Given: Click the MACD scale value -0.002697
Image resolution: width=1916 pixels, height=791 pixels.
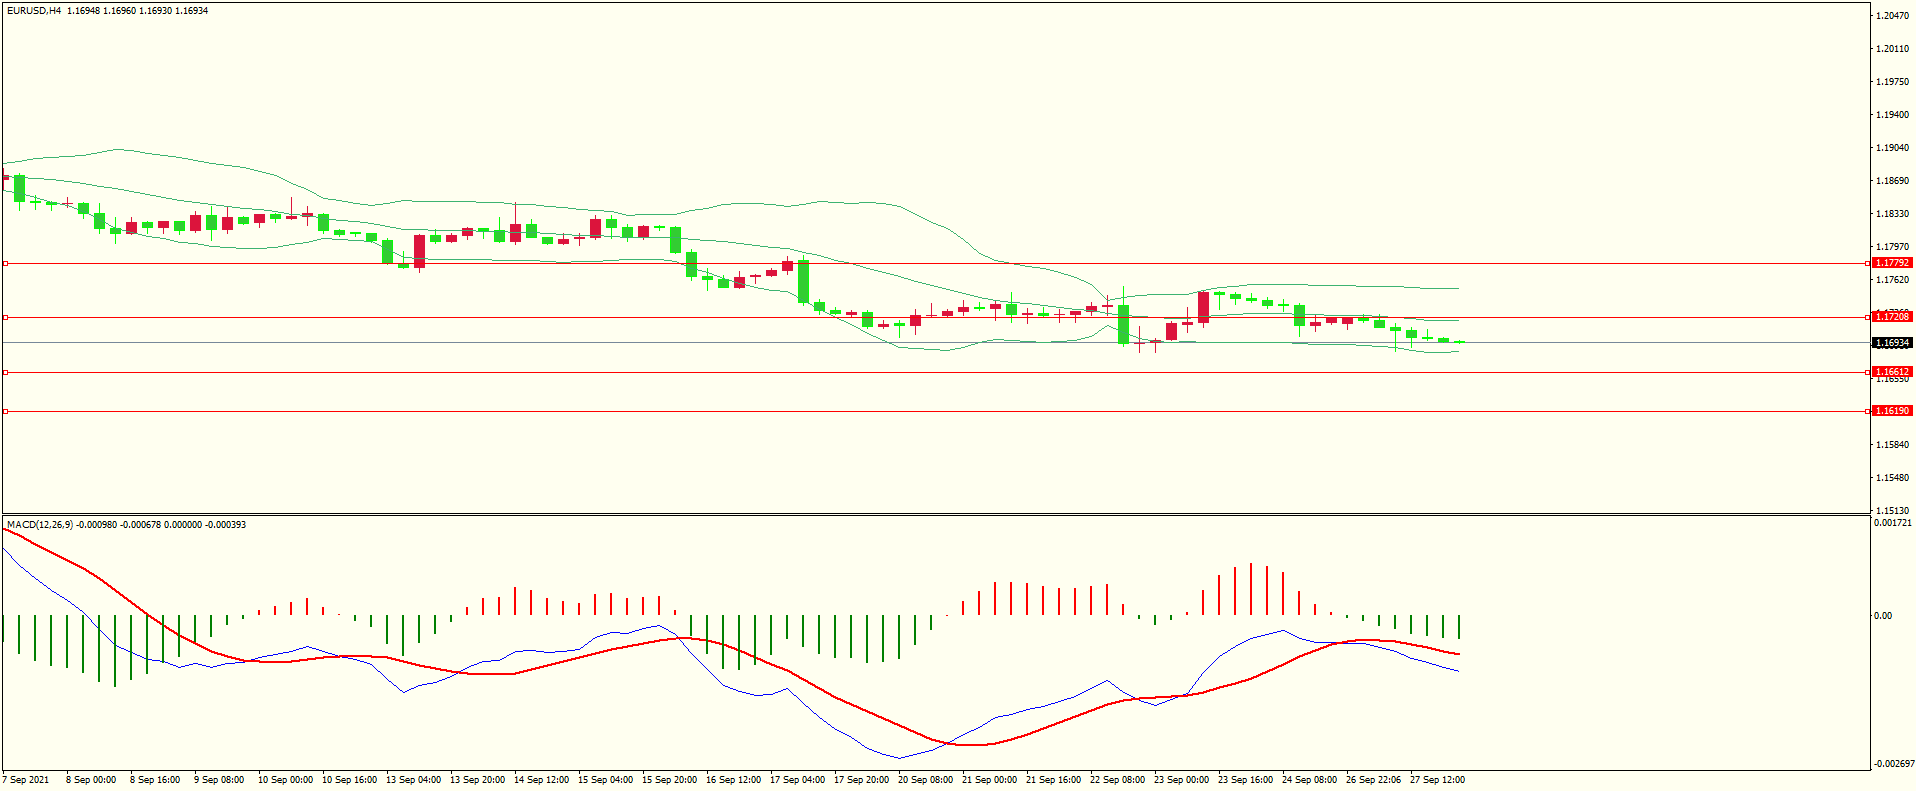Looking at the screenshot, I should [1894, 764].
